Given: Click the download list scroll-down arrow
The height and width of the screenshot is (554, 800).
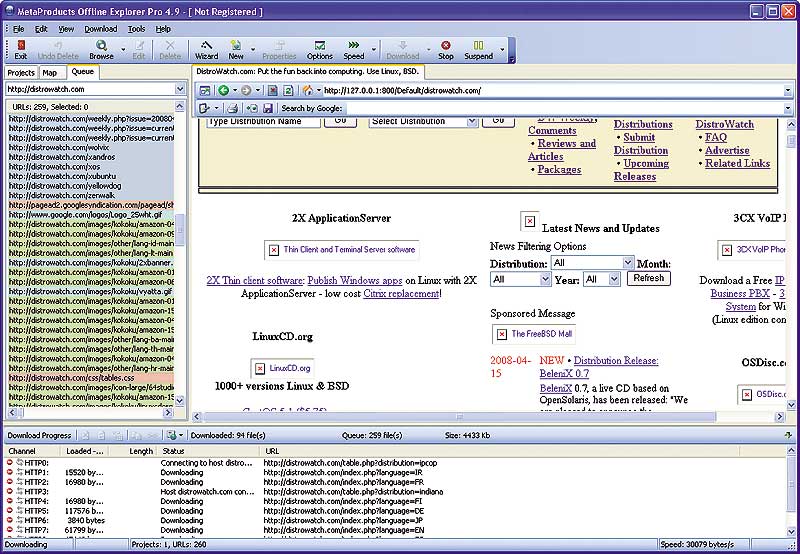Looking at the screenshot, I should 791,533.
